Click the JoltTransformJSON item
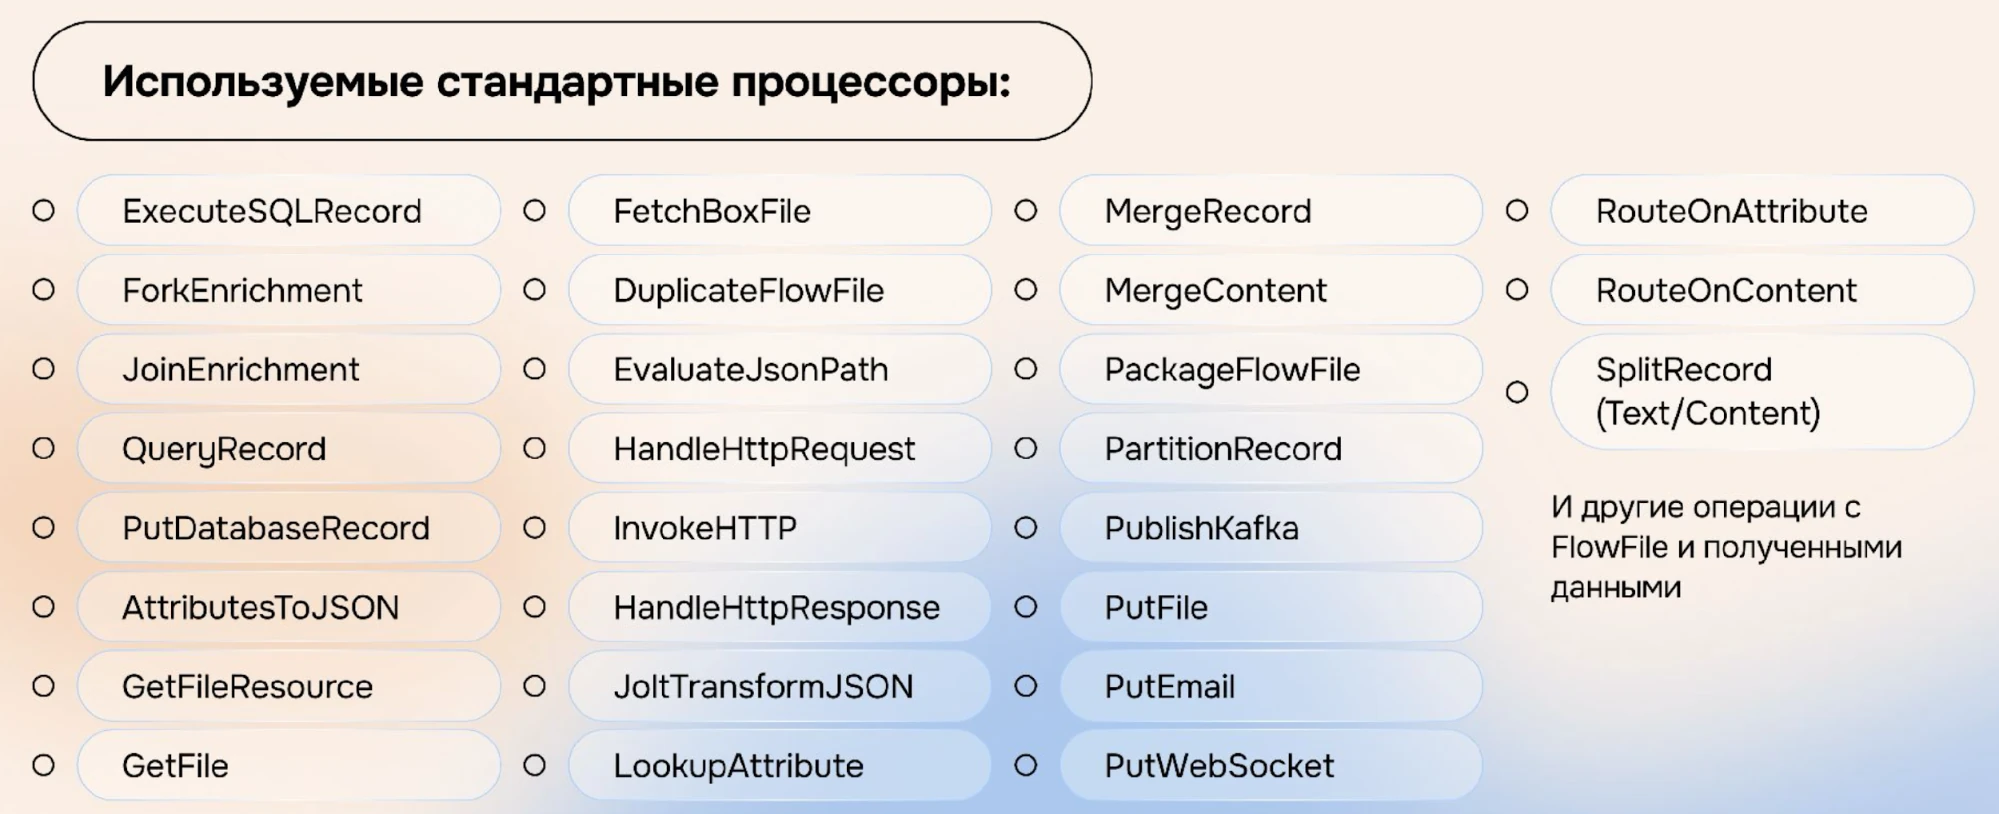 (x=779, y=686)
